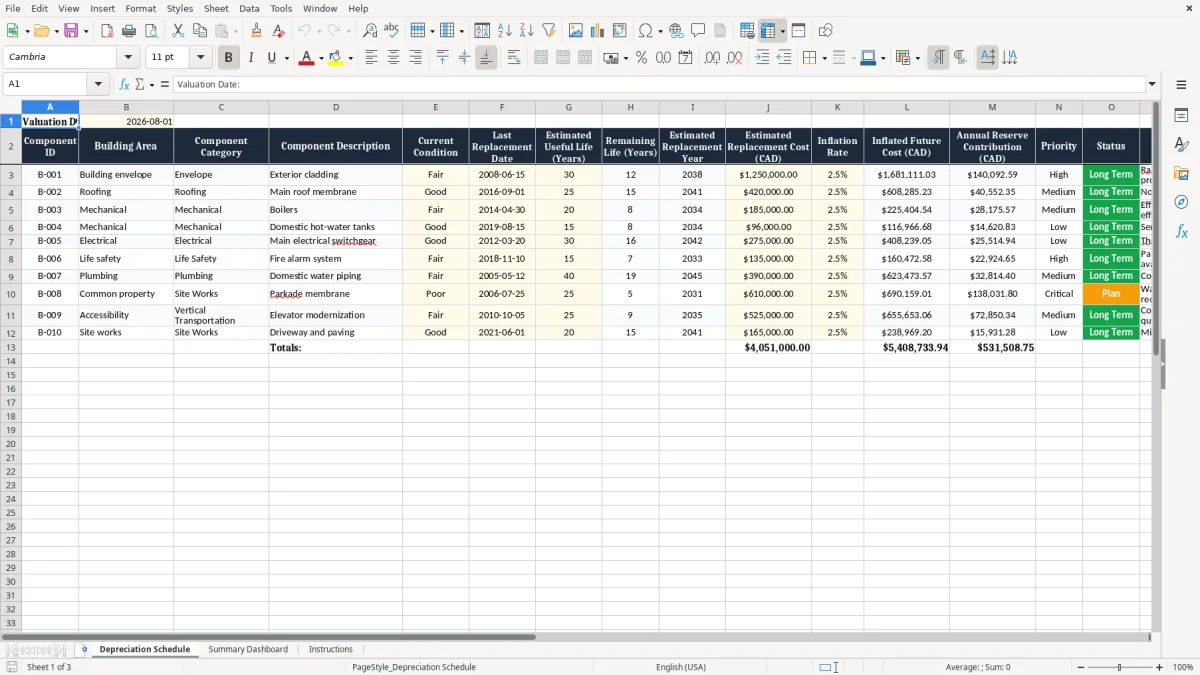The width and height of the screenshot is (1200, 675).
Task: Click Split Window icon
Action: click(798, 31)
